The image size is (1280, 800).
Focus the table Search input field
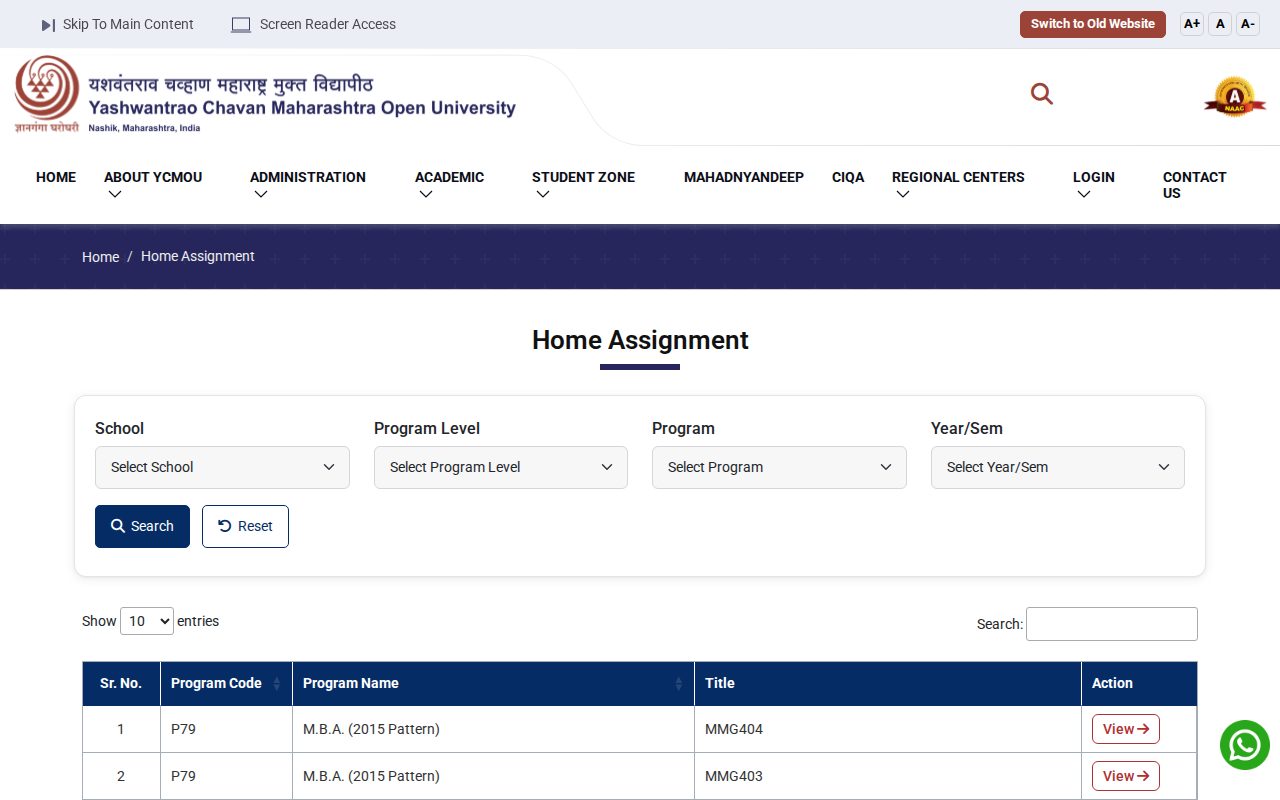[x=1112, y=624]
